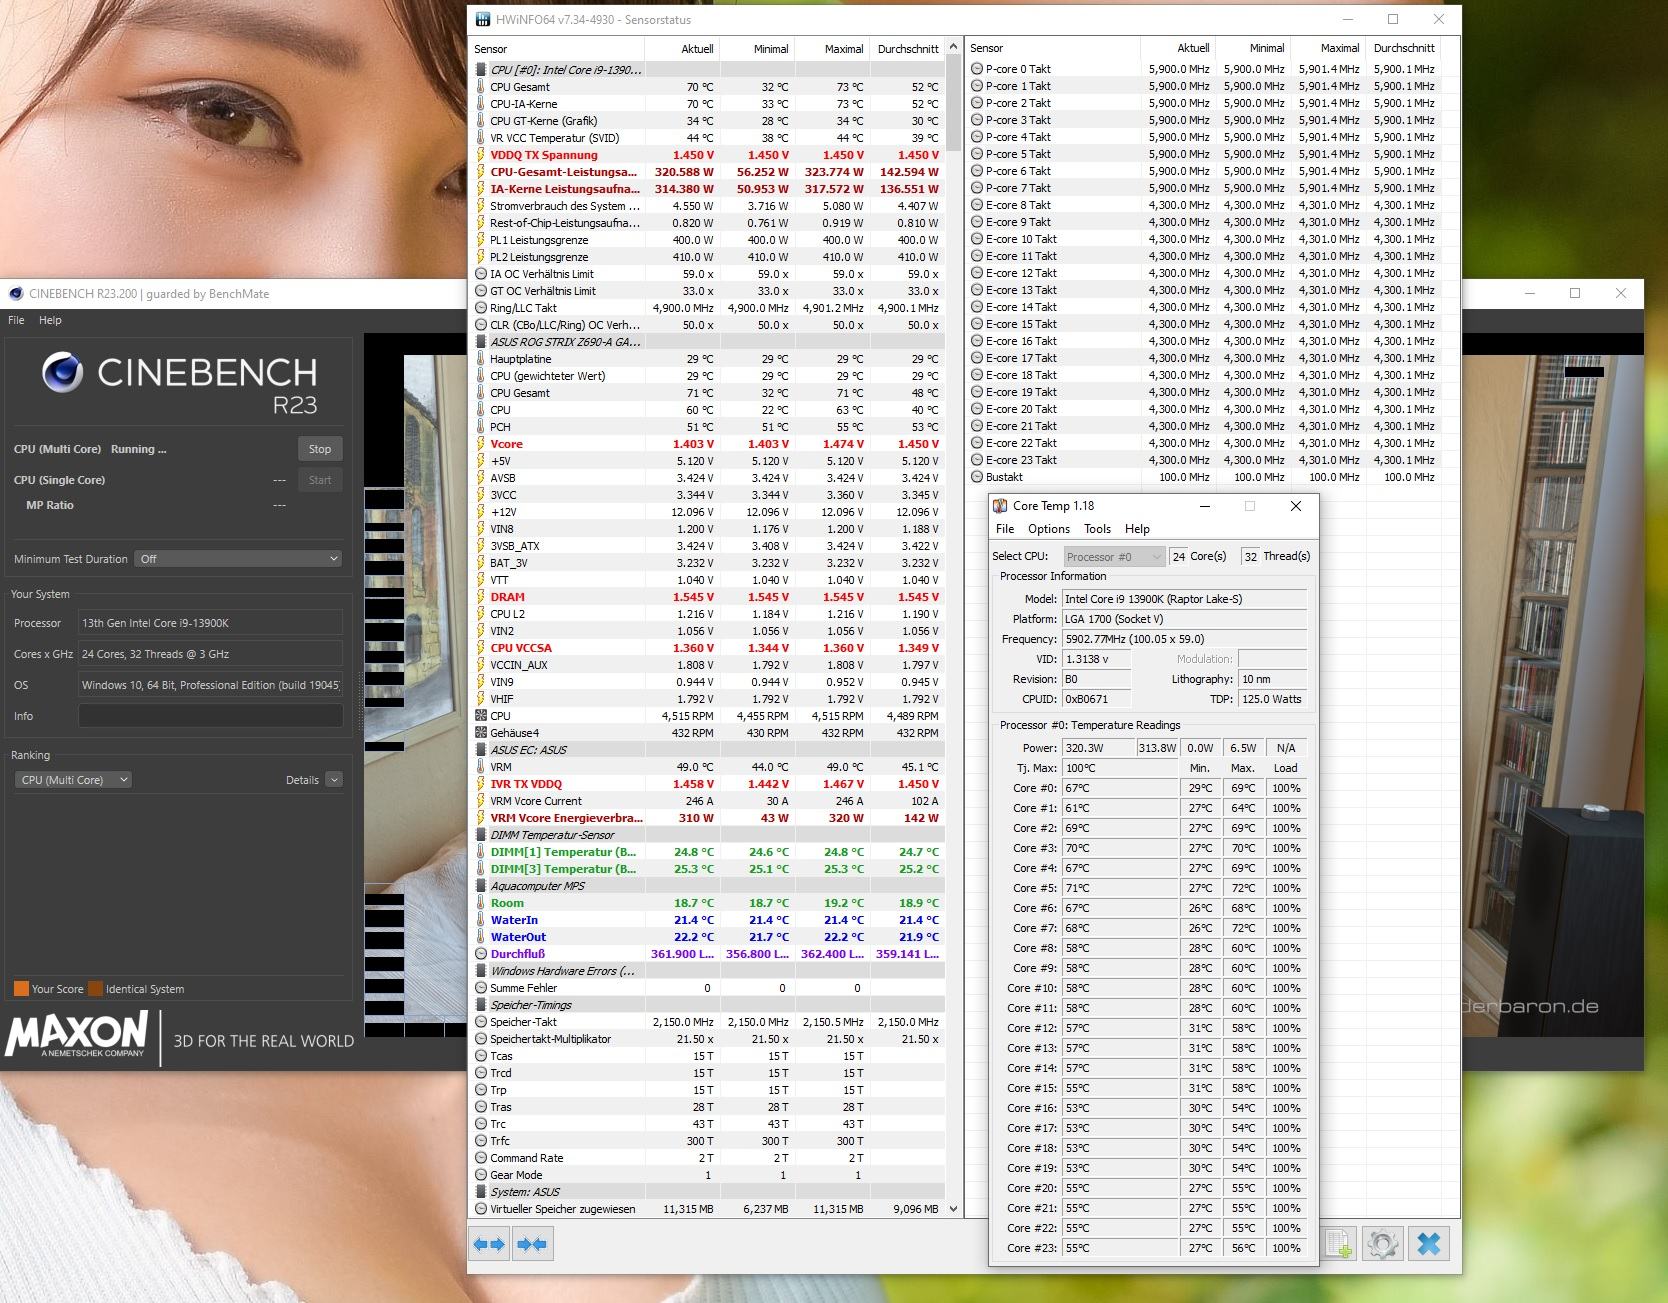This screenshot has width=1668, height=1303.
Task: Click thermometer icon beside WaterOut row
Action: 481,937
